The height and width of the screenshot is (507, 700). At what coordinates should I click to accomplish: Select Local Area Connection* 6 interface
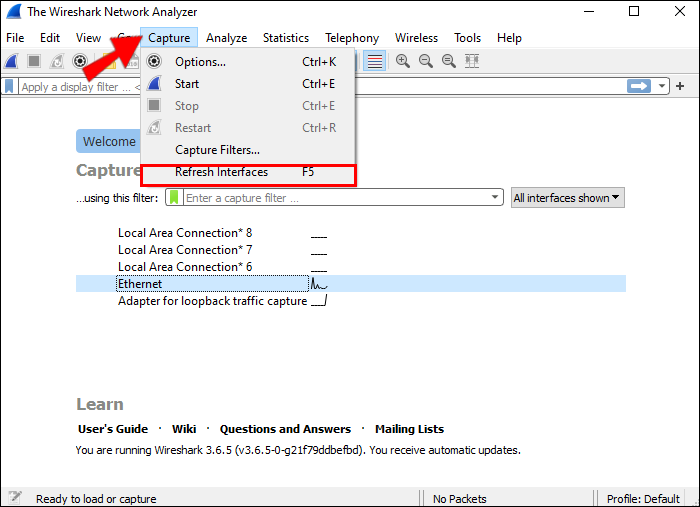click(x=185, y=266)
